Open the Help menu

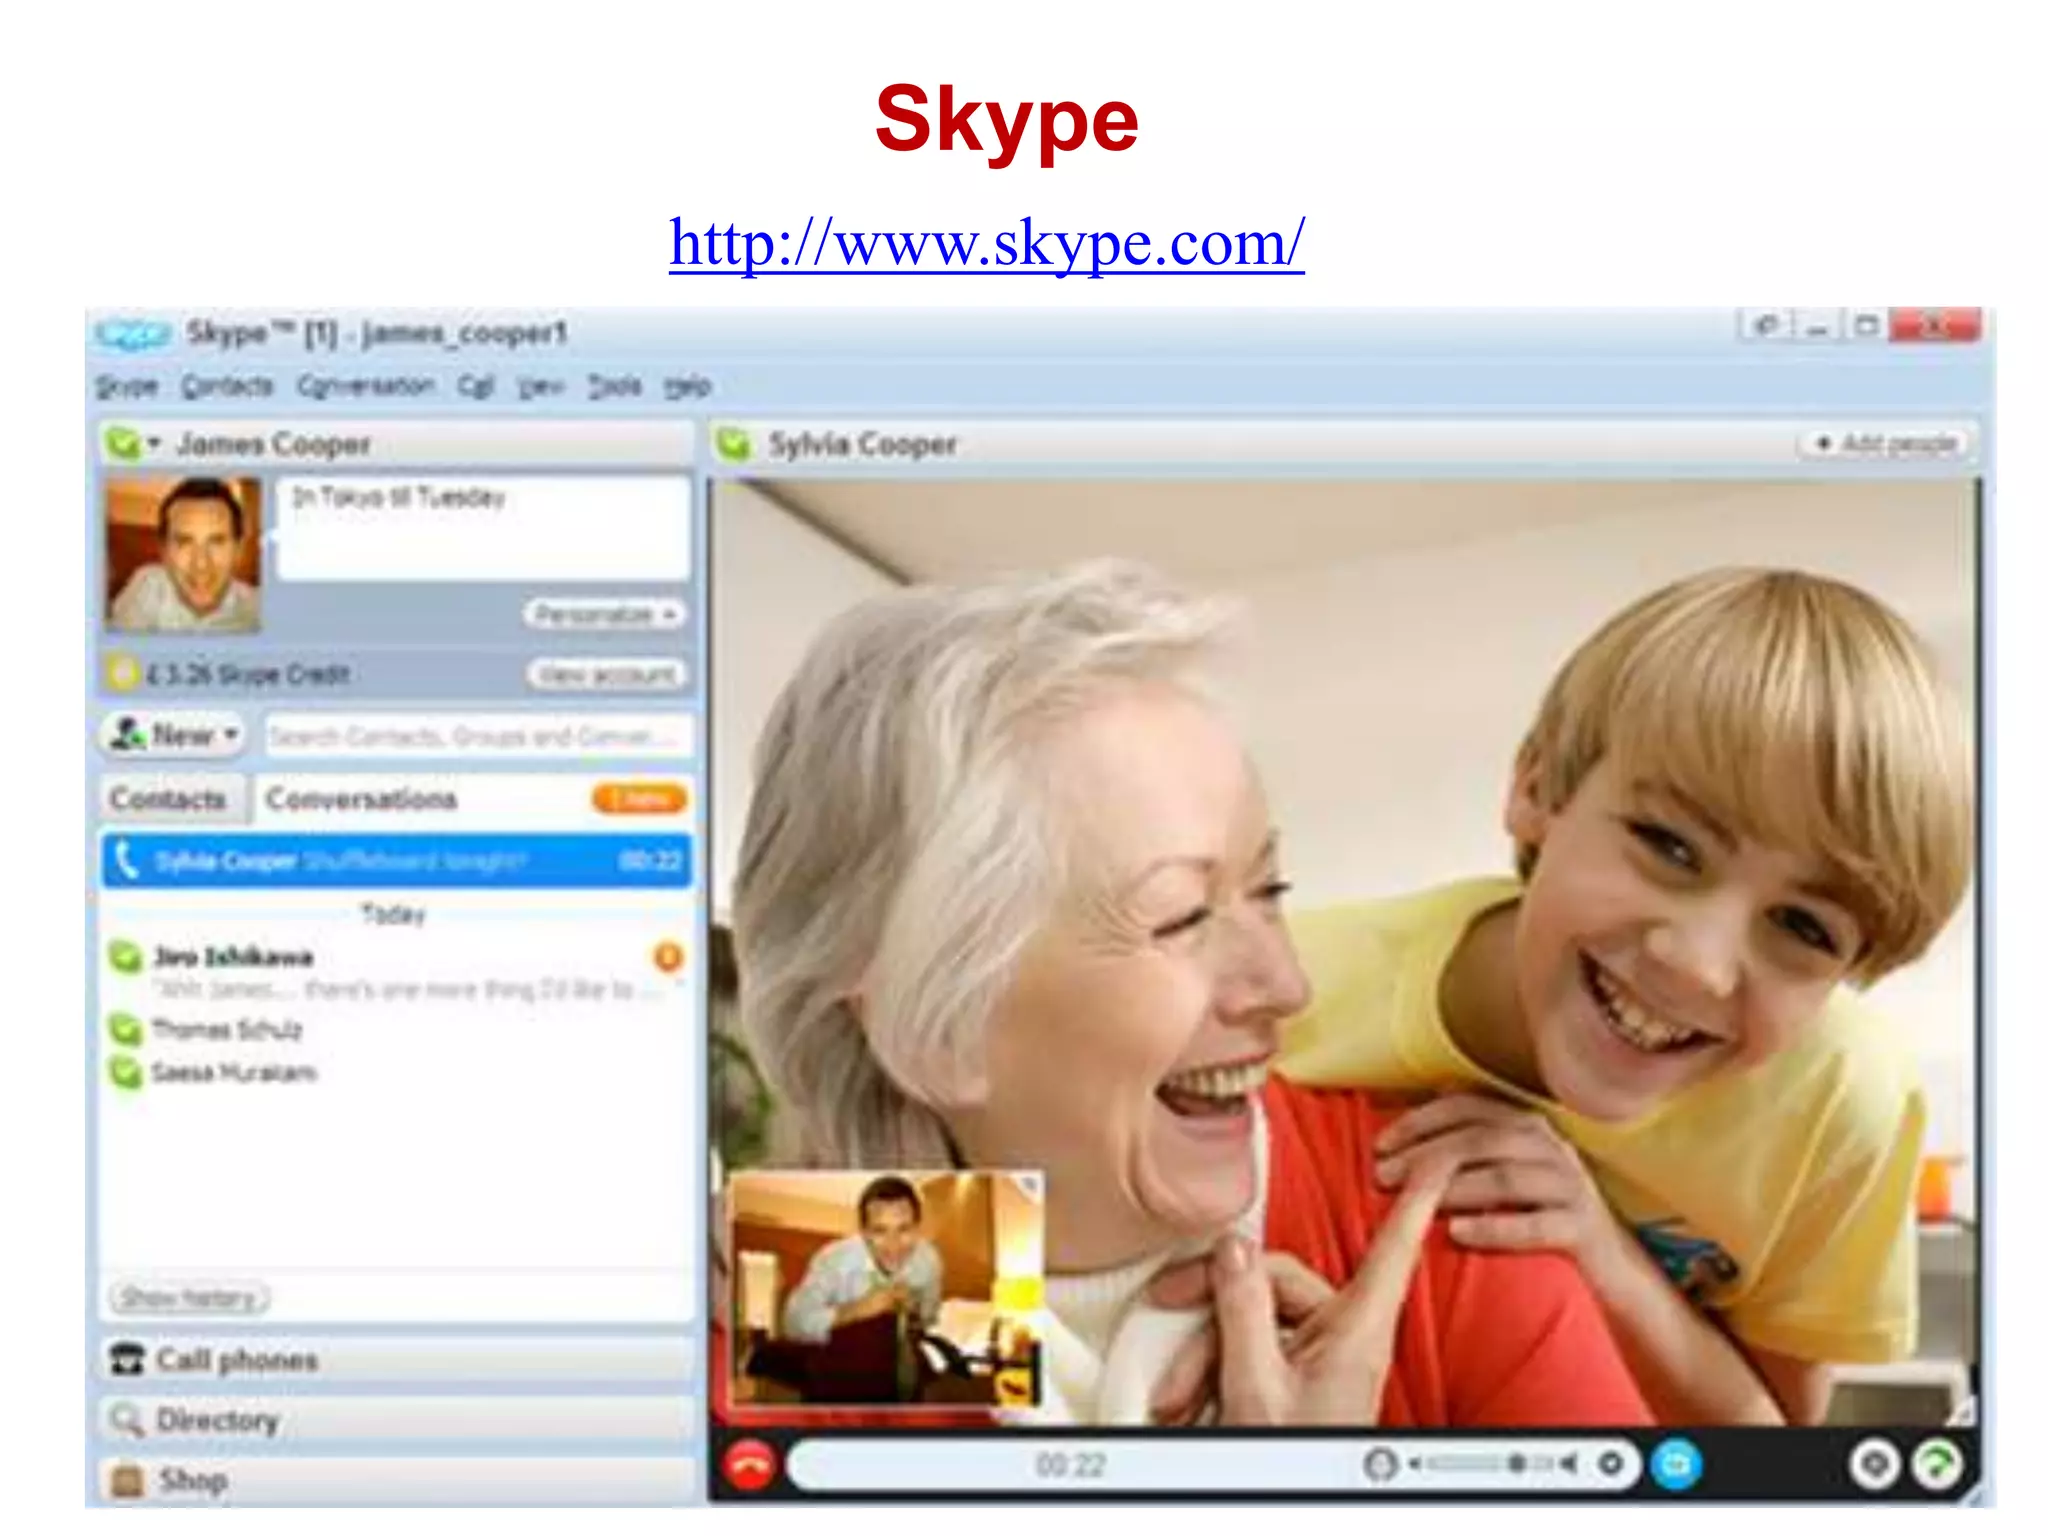point(687,386)
